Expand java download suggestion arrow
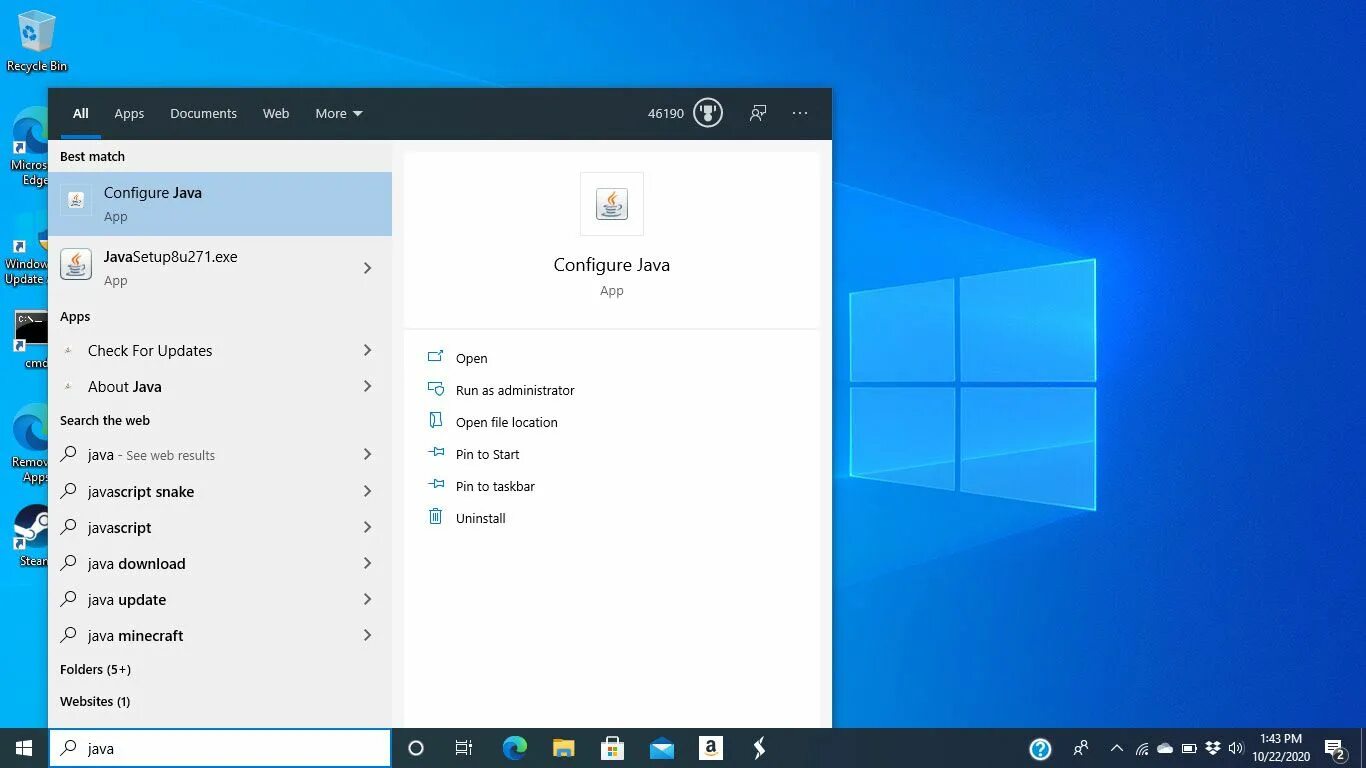Viewport: 1366px width, 768px height. [x=367, y=563]
